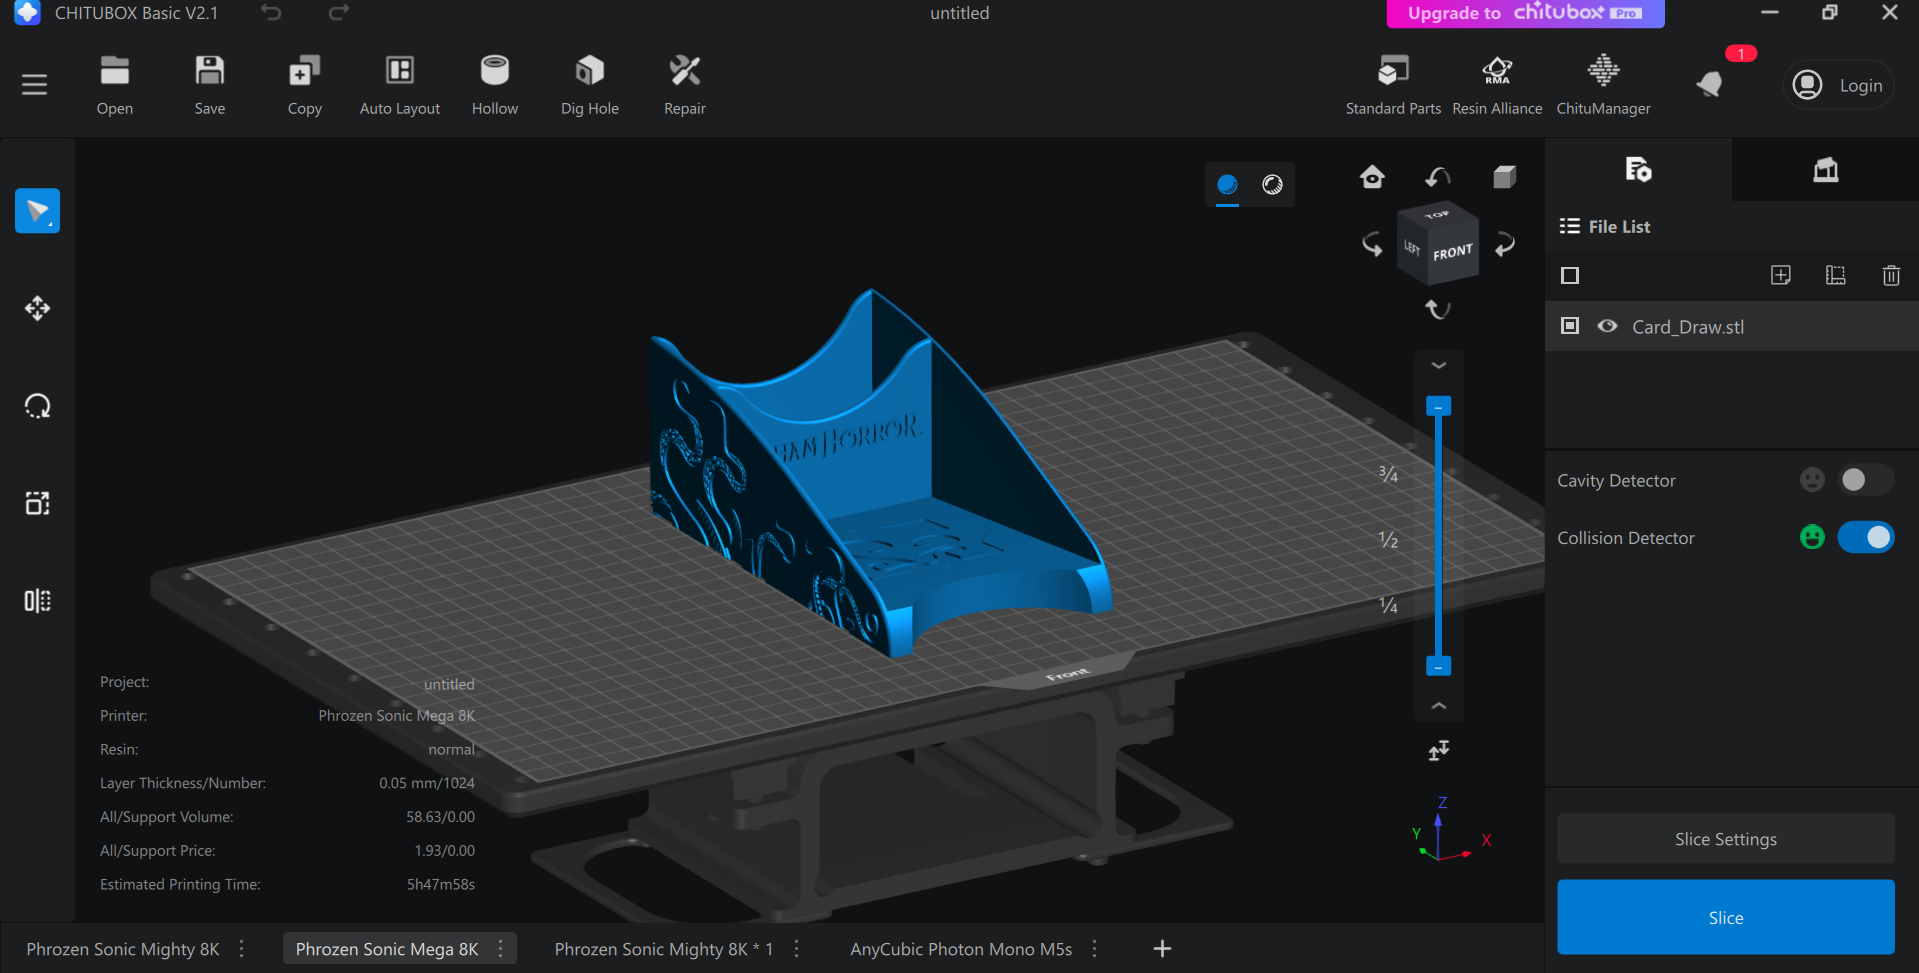Select solid shaded render mode
The image size is (1919, 973).
1228,184
